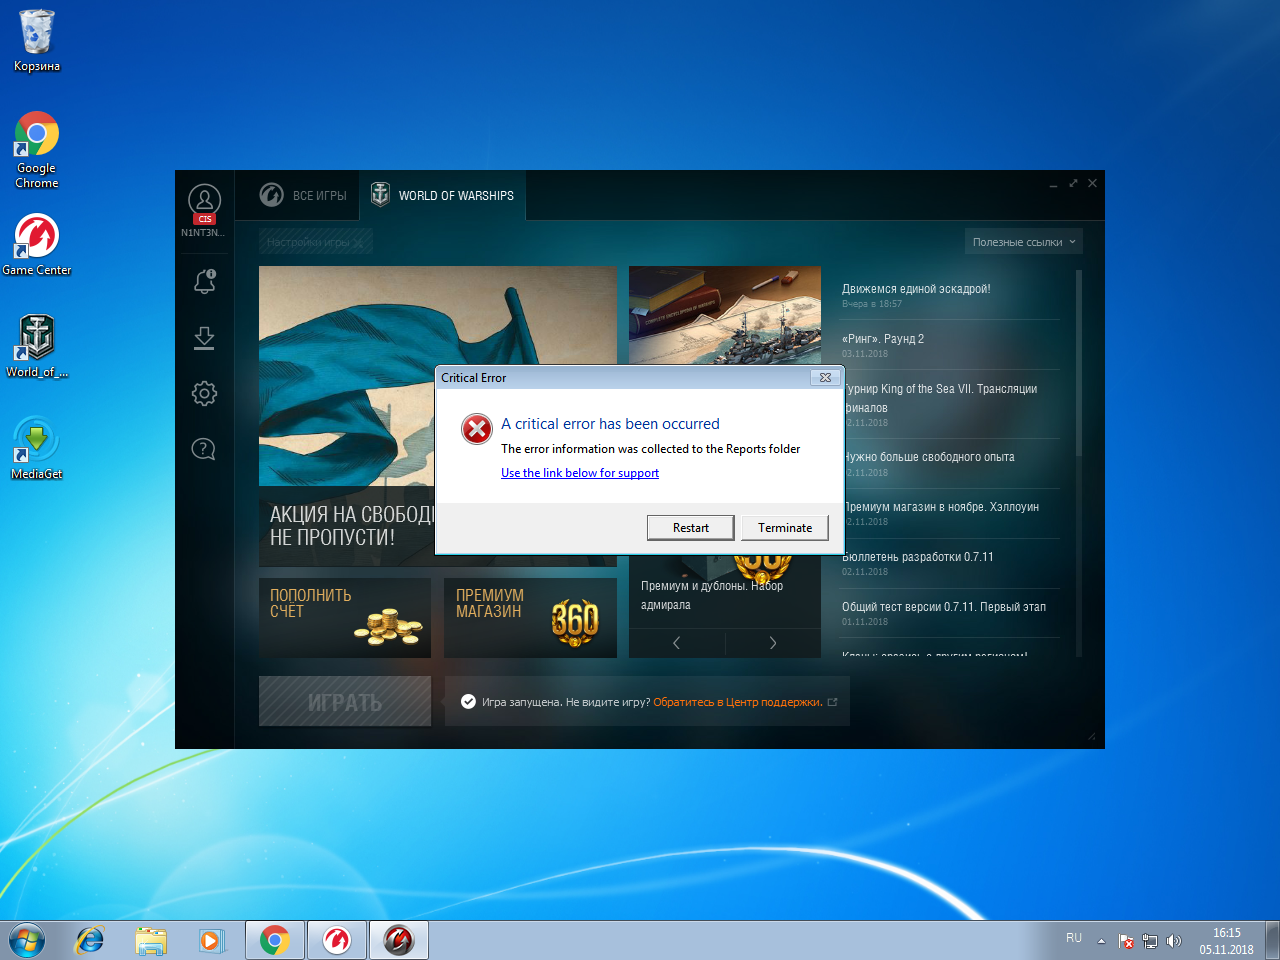Viewport: 1280px width, 960px height.
Task: Open the help question bubble icon
Action: tap(203, 449)
